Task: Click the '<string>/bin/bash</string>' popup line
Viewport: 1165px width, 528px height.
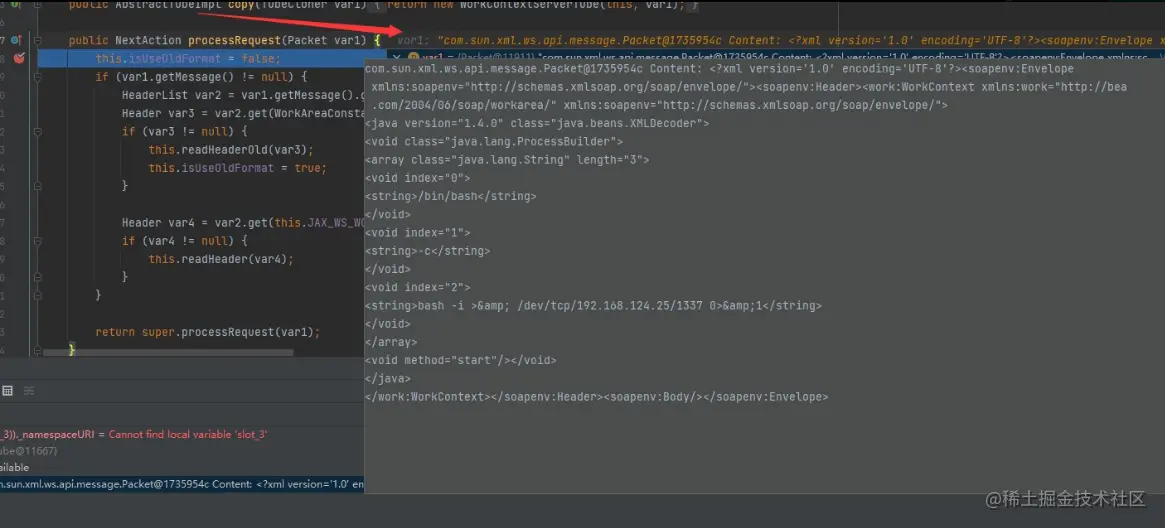Action: click(x=450, y=196)
